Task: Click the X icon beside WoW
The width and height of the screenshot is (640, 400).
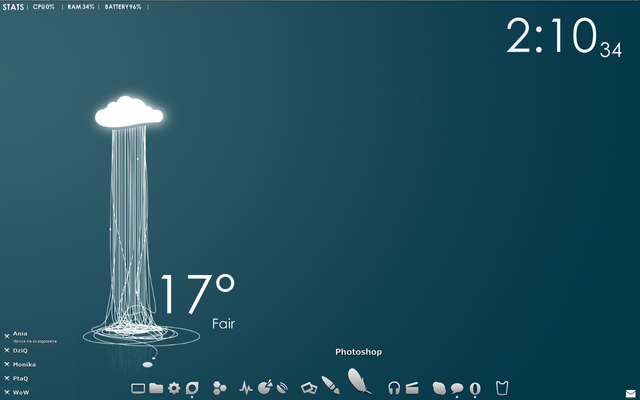Action: [x=7, y=392]
